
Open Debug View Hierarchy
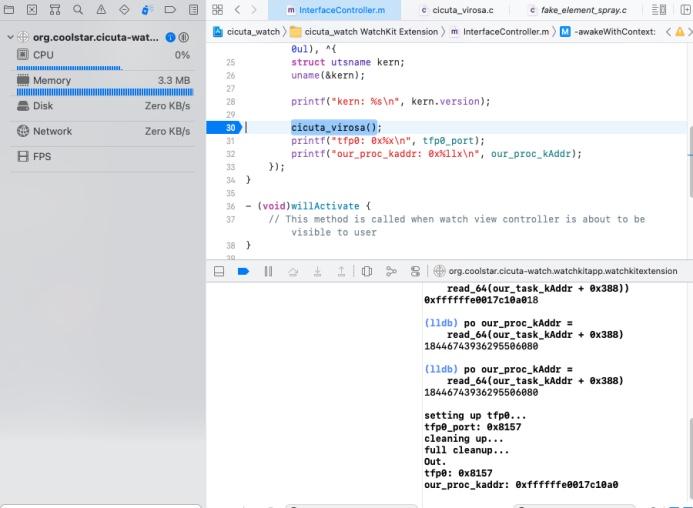(x=367, y=271)
